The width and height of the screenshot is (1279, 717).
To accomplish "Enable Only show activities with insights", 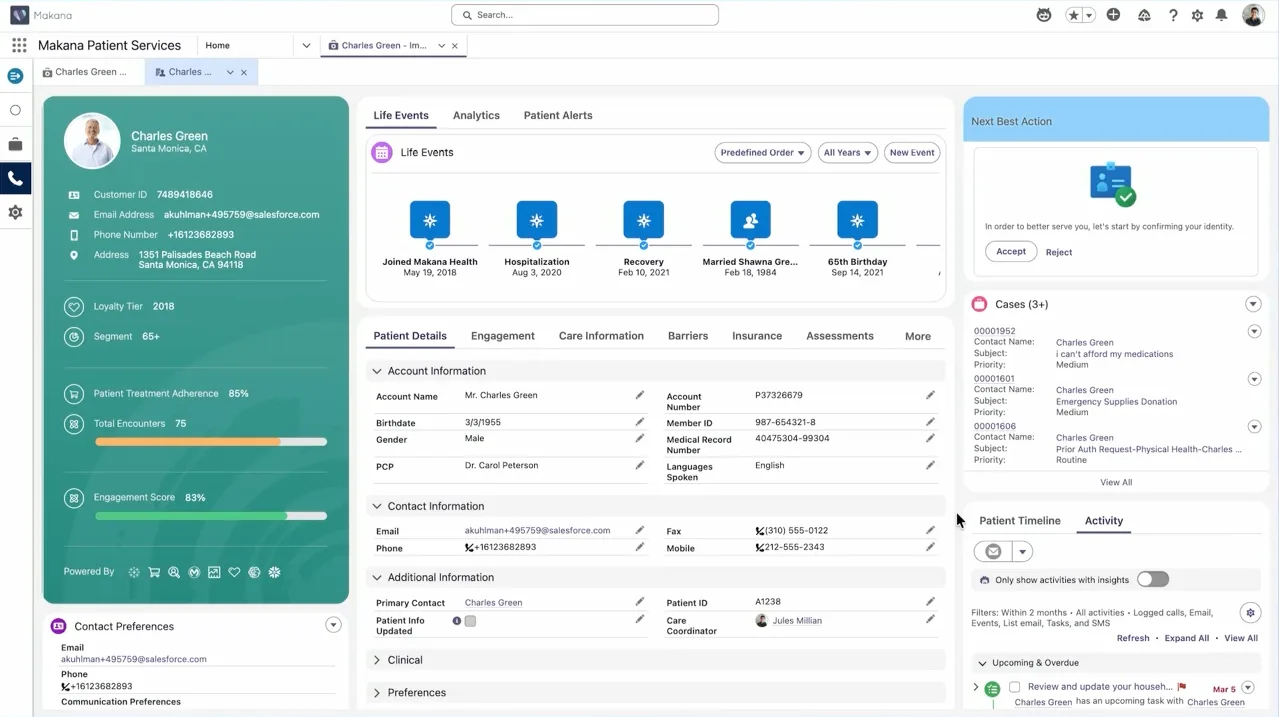I will [1152, 578].
